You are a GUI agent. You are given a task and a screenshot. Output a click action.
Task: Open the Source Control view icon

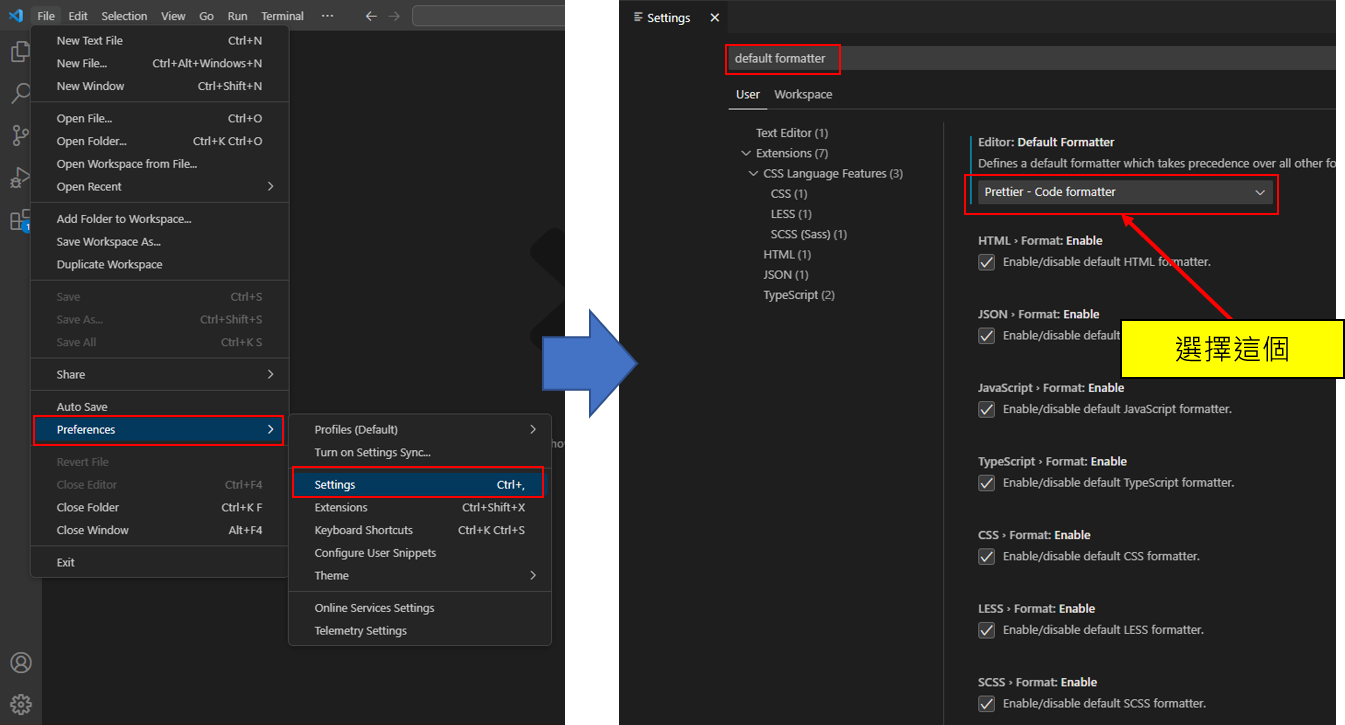20,136
